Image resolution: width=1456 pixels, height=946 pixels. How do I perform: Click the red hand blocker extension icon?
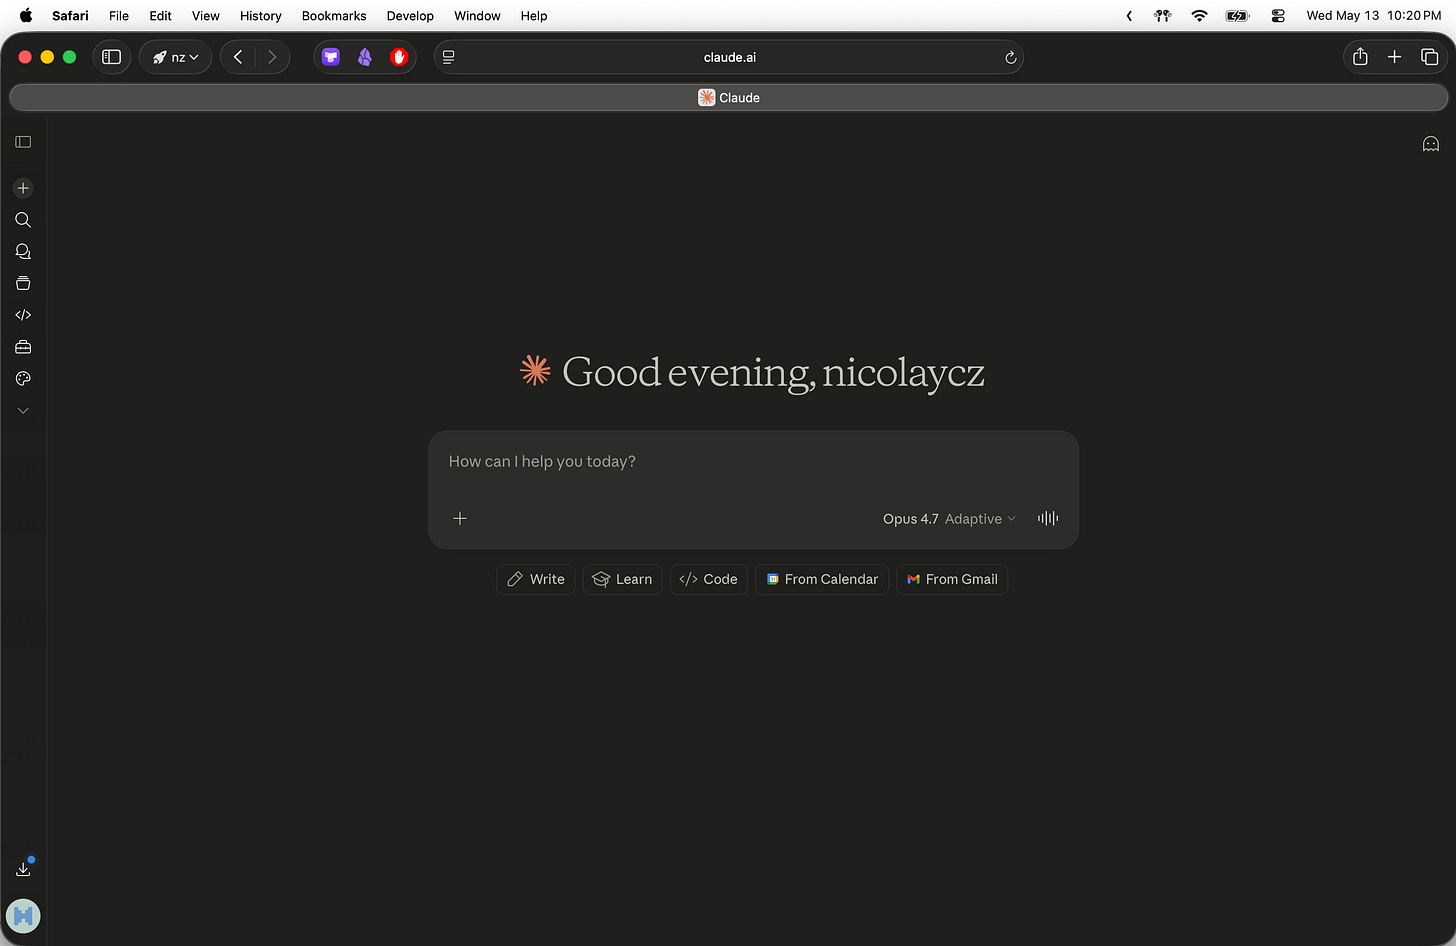(x=399, y=57)
